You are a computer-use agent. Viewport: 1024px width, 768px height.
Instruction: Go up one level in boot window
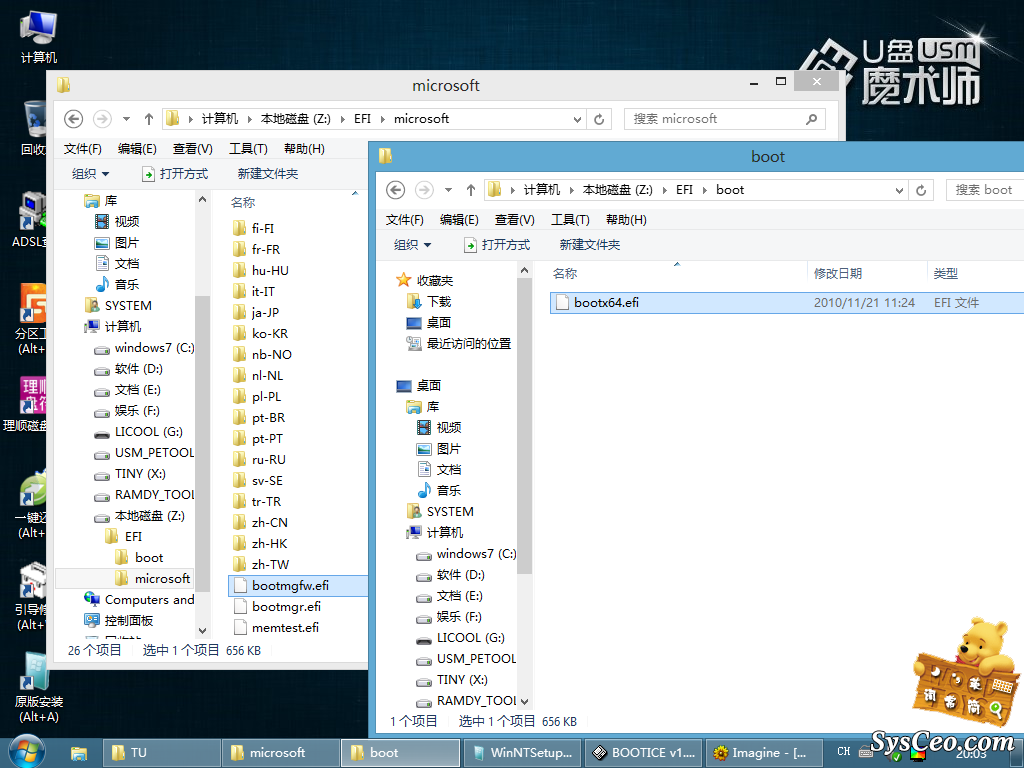pyautogui.click(x=471, y=190)
